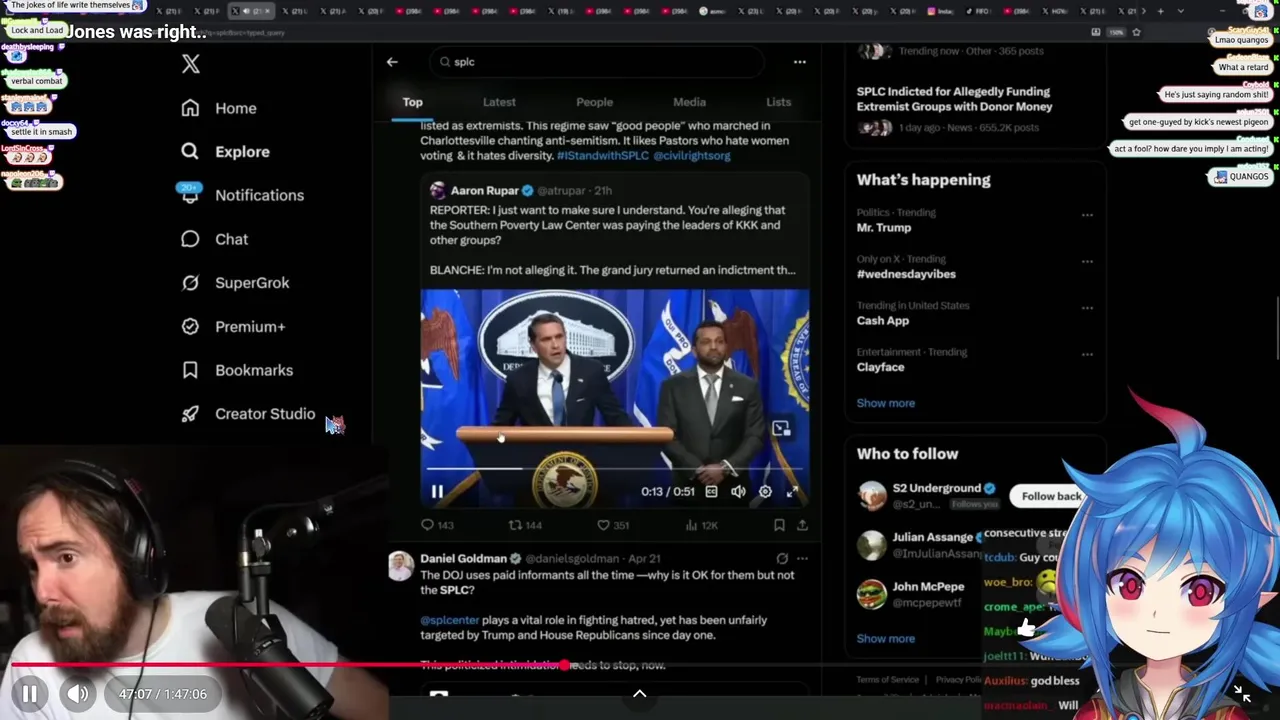Open more options for Clayface trend
1280x720 pixels.
(x=1087, y=354)
